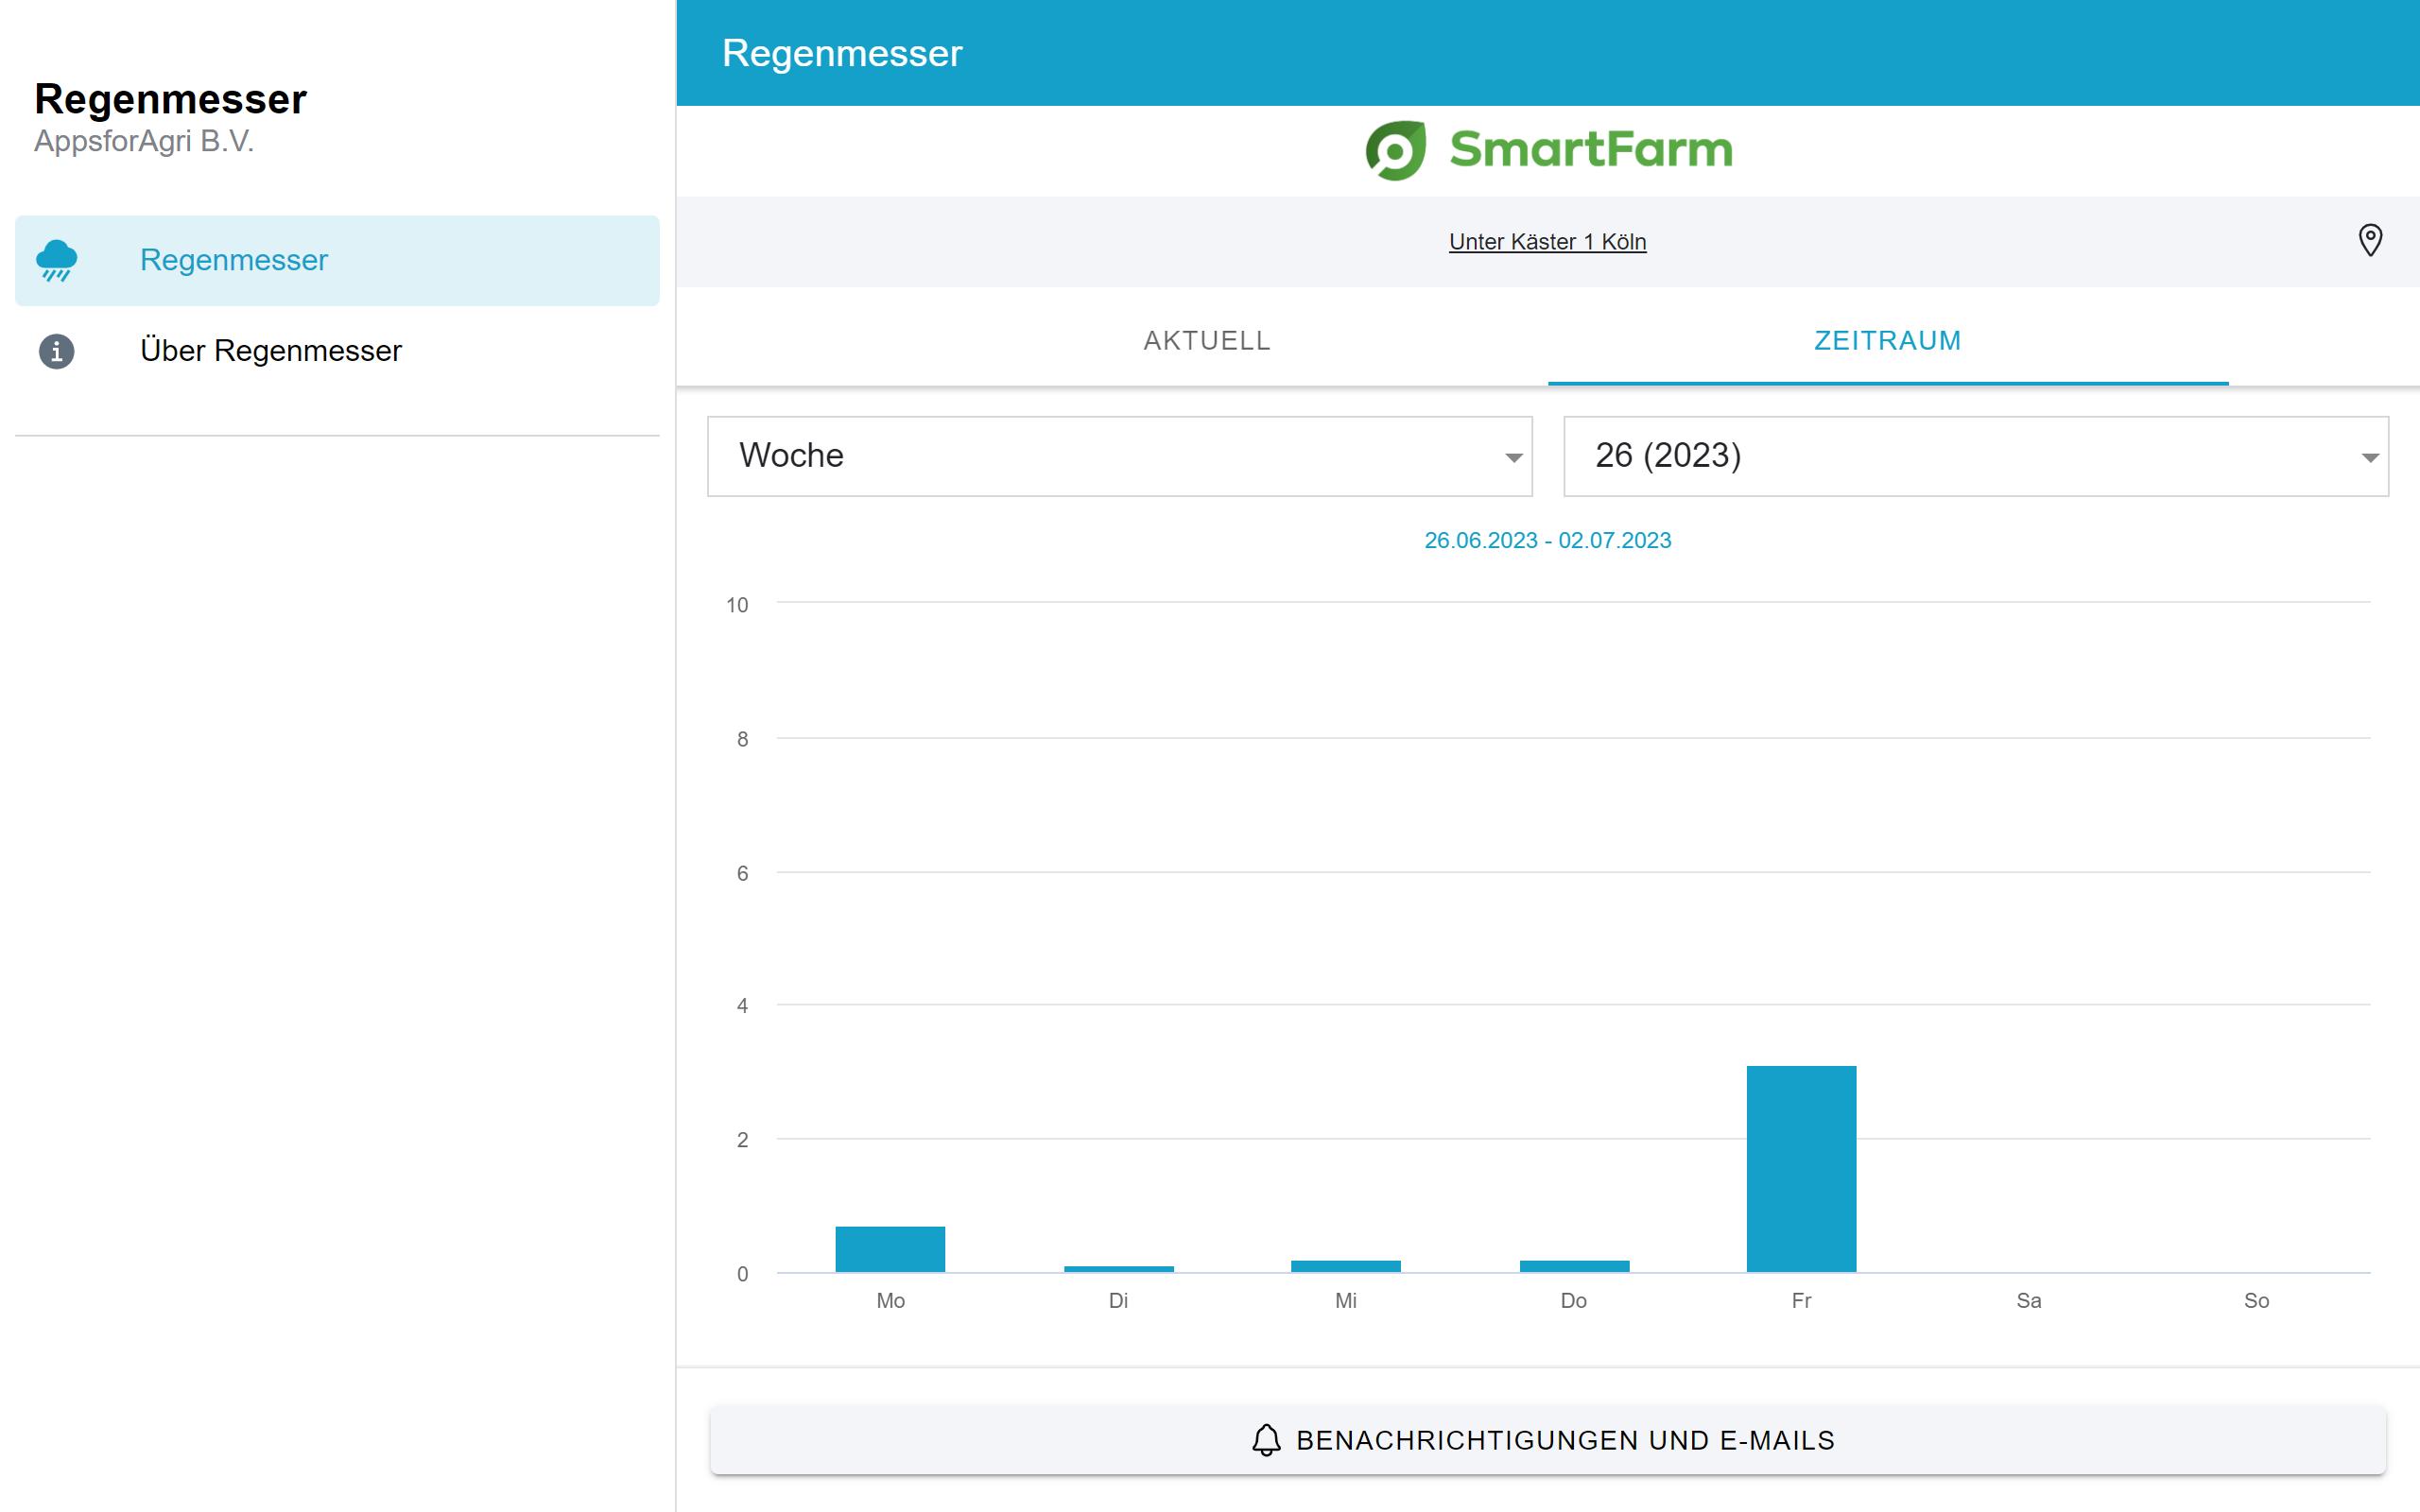Click the AppsforAgri B.V. text
2420x1512 pixels.
(144, 141)
